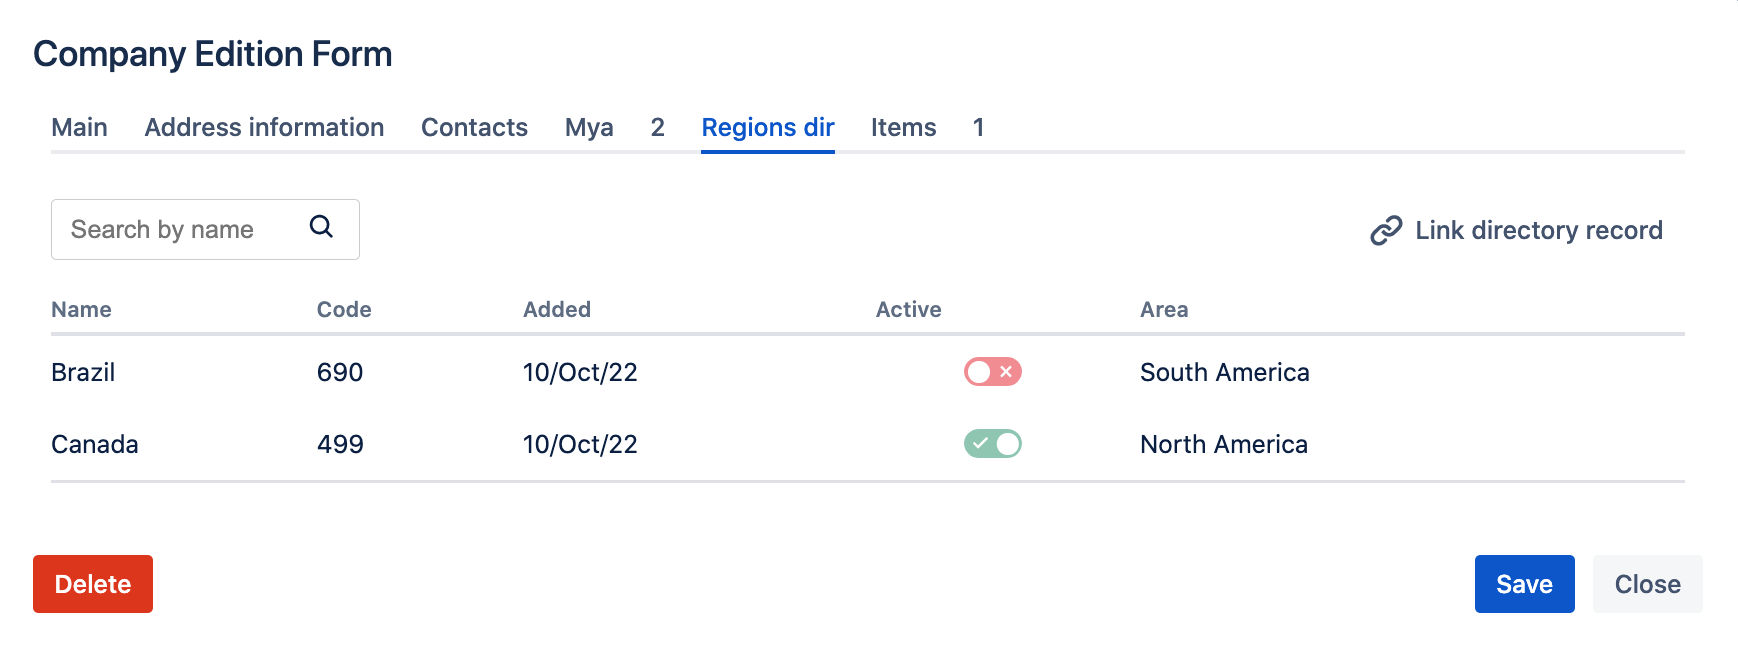Sort by the Added column header

556,310
